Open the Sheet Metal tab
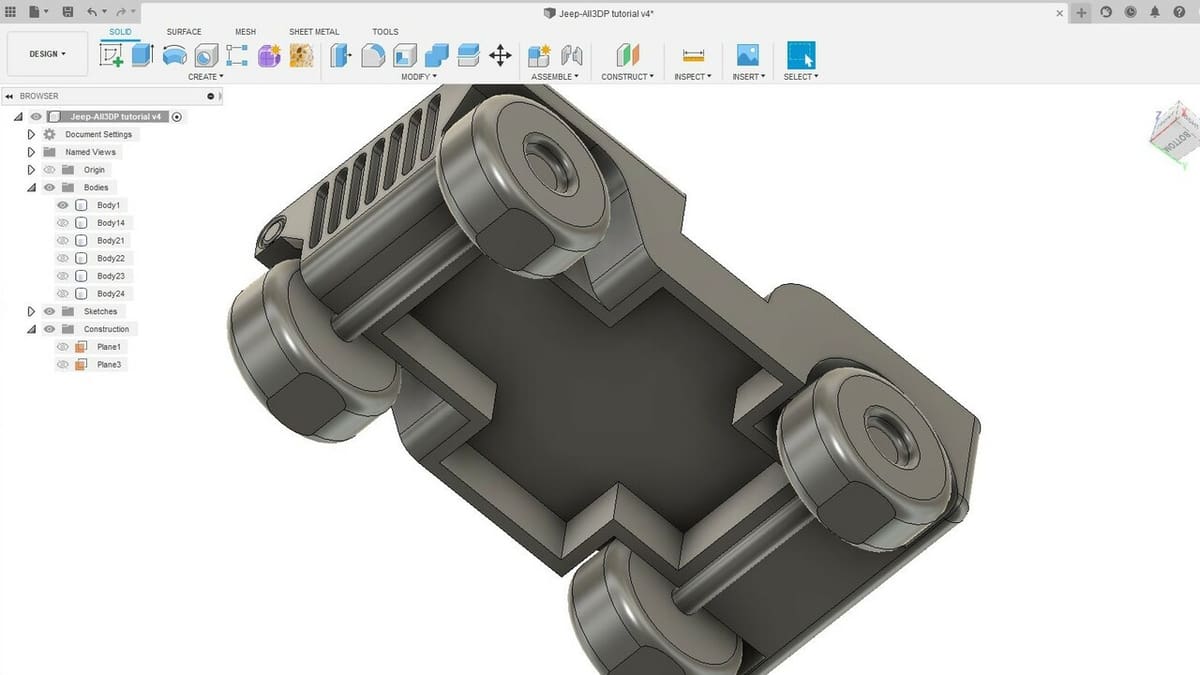This screenshot has height=675, width=1200. click(x=314, y=32)
